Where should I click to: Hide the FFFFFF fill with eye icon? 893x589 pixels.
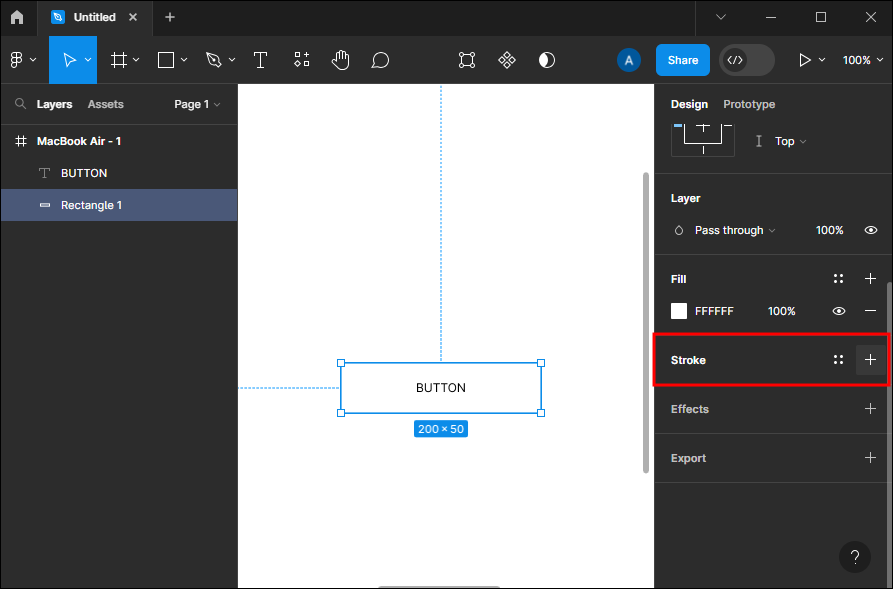(x=839, y=311)
